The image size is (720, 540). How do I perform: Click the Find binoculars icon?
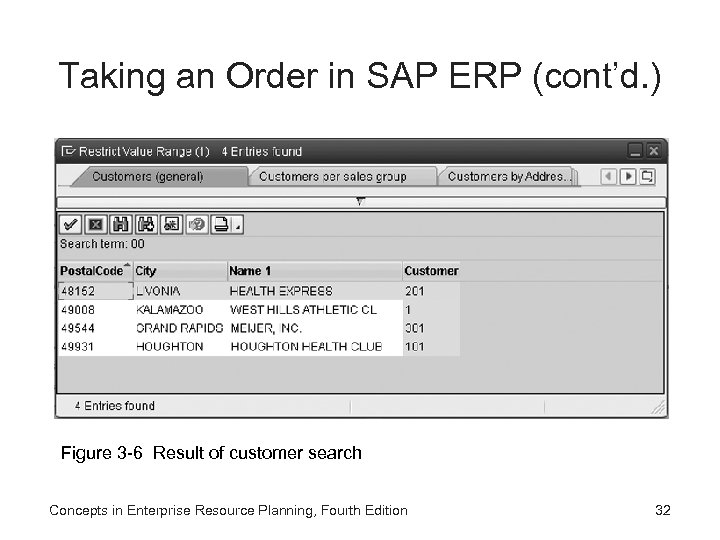(x=121, y=224)
